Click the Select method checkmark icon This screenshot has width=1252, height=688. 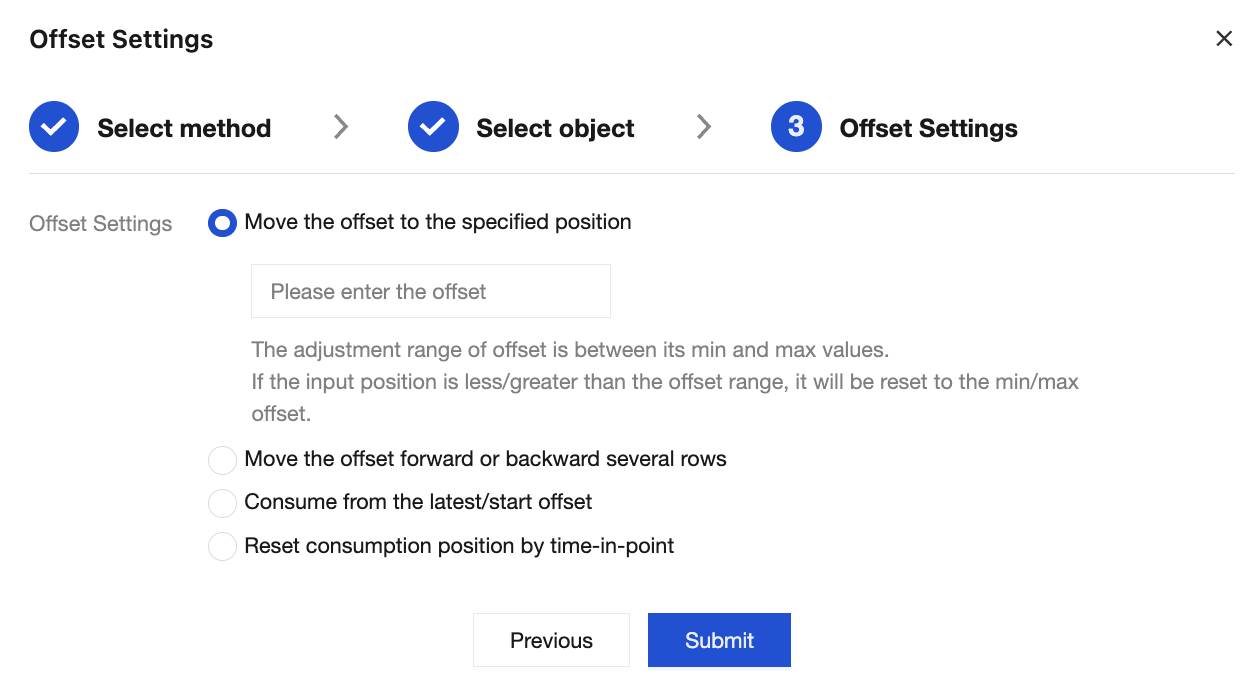coord(54,128)
